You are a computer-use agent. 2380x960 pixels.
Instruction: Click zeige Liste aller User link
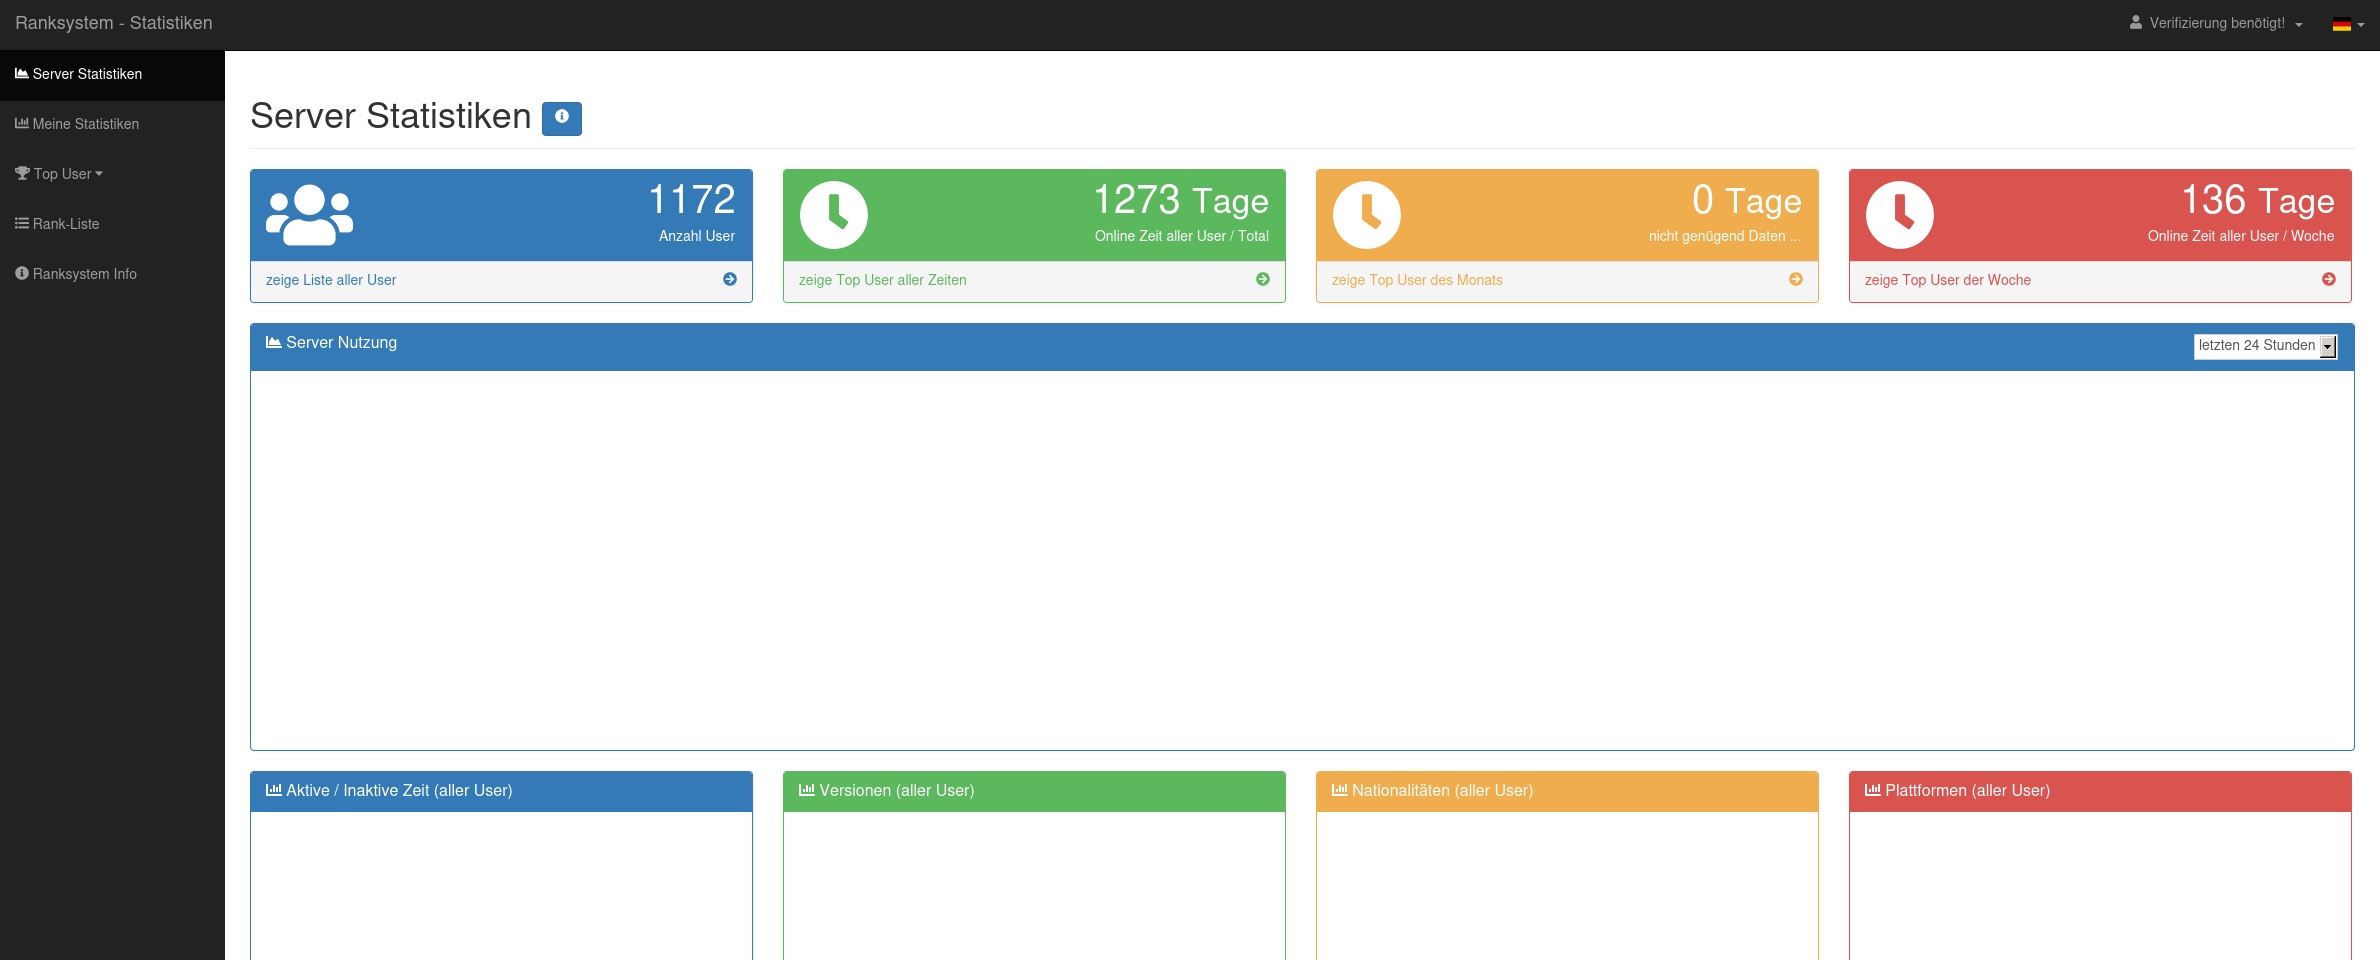point(331,280)
